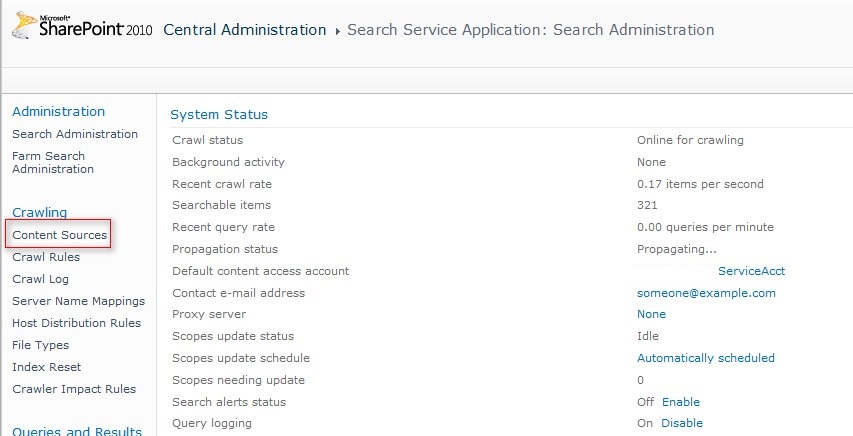The width and height of the screenshot is (853, 436).
Task: Open Central Administration breadcrumb link
Action: (x=244, y=30)
